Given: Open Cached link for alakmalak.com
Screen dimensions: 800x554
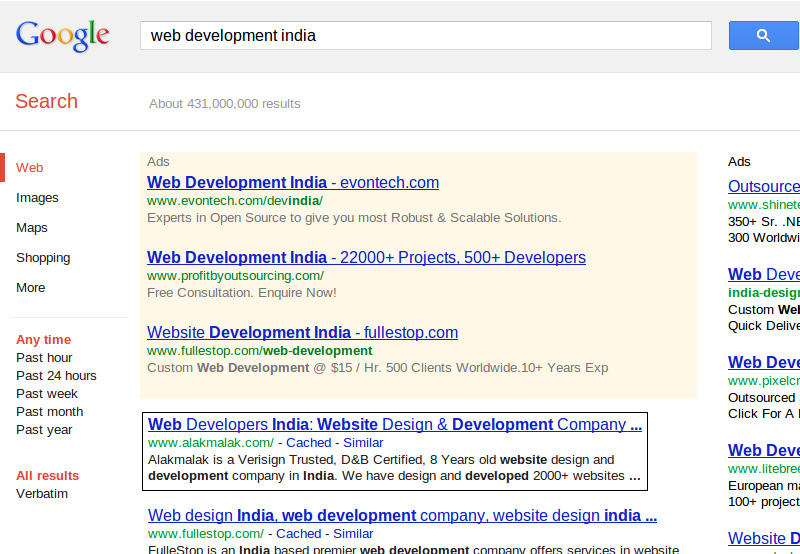Looking at the screenshot, I should (x=309, y=443).
